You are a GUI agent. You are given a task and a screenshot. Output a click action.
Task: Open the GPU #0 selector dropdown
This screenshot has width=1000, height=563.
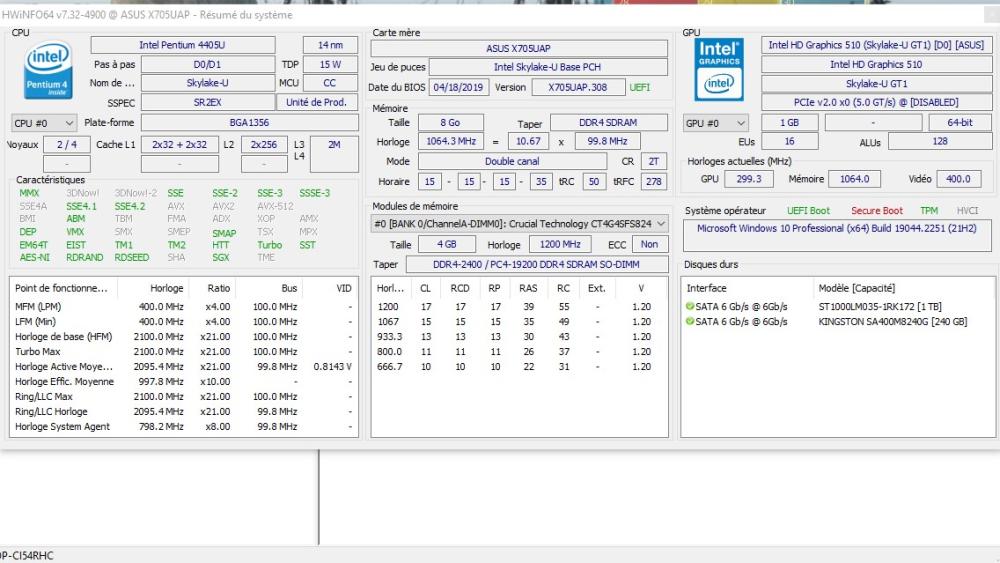pos(716,123)
